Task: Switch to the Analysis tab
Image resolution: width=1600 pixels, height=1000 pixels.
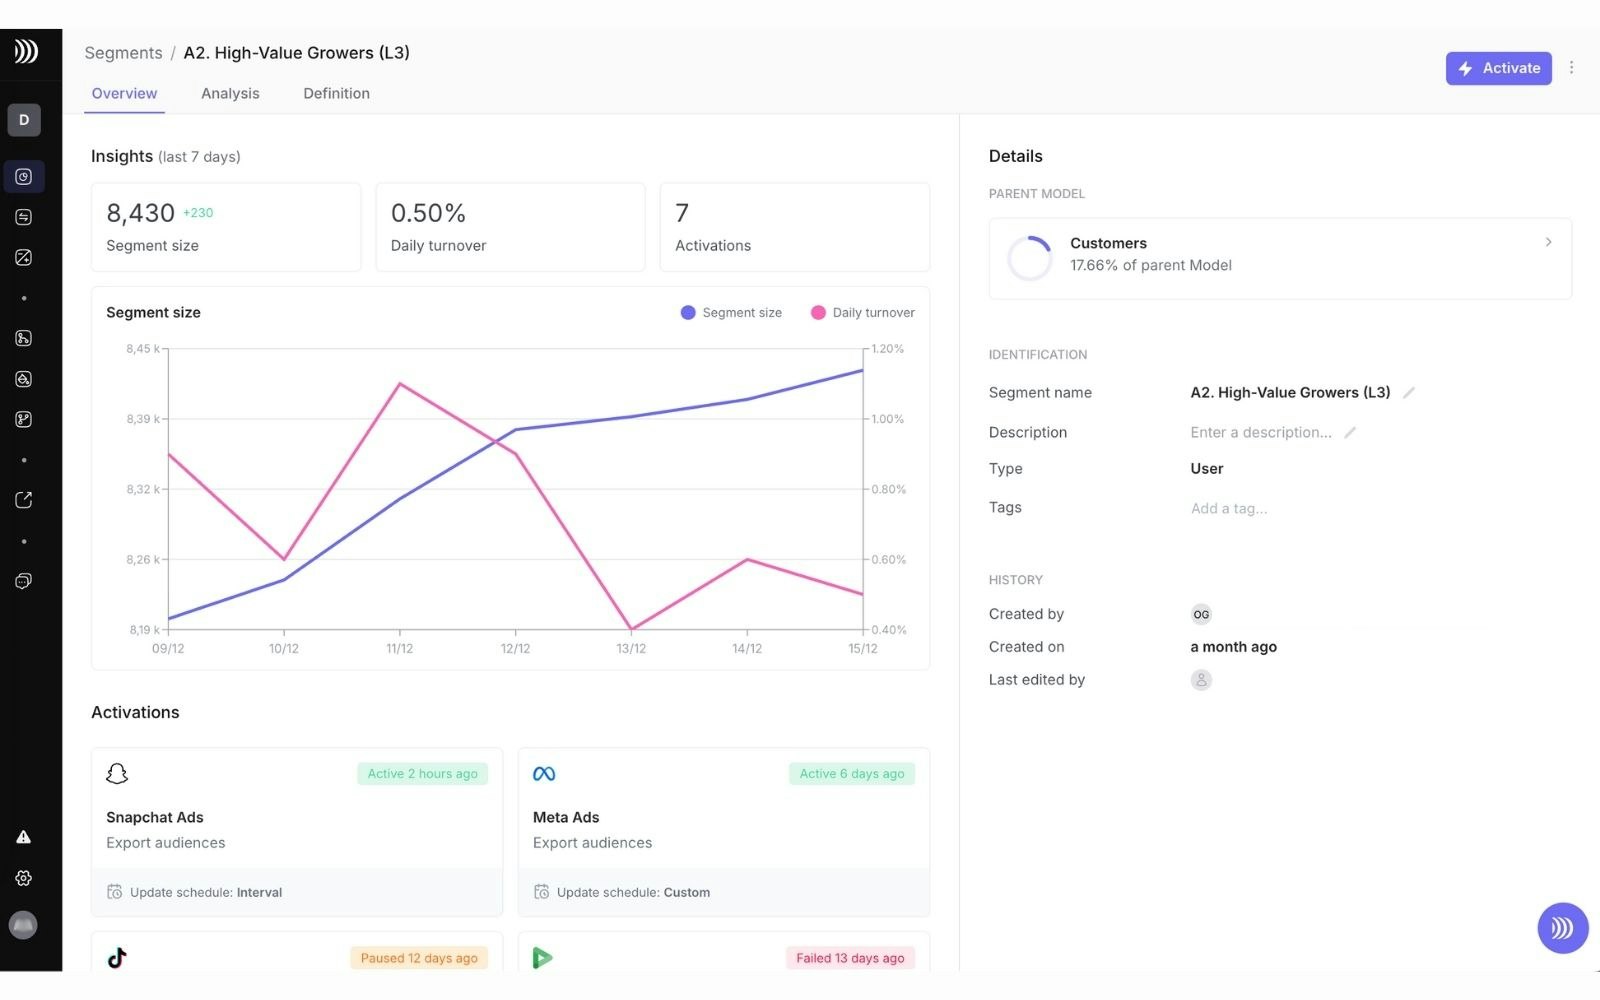Action: click(x=230, y=93)
